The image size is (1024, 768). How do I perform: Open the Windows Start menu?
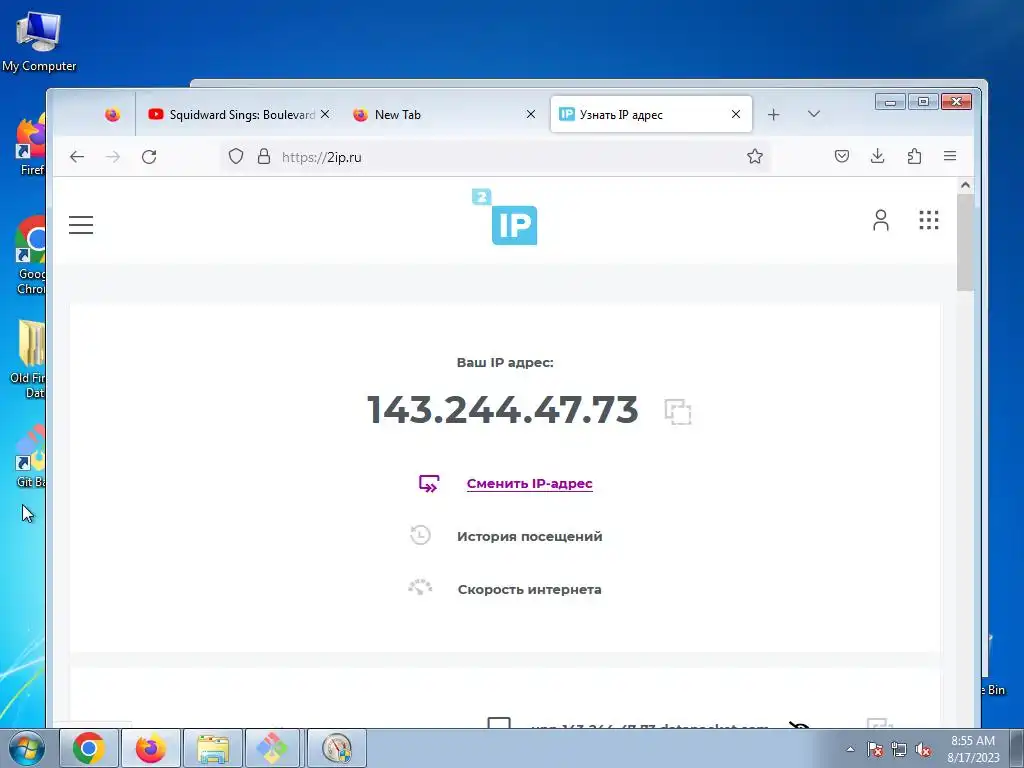click(26, 748)
